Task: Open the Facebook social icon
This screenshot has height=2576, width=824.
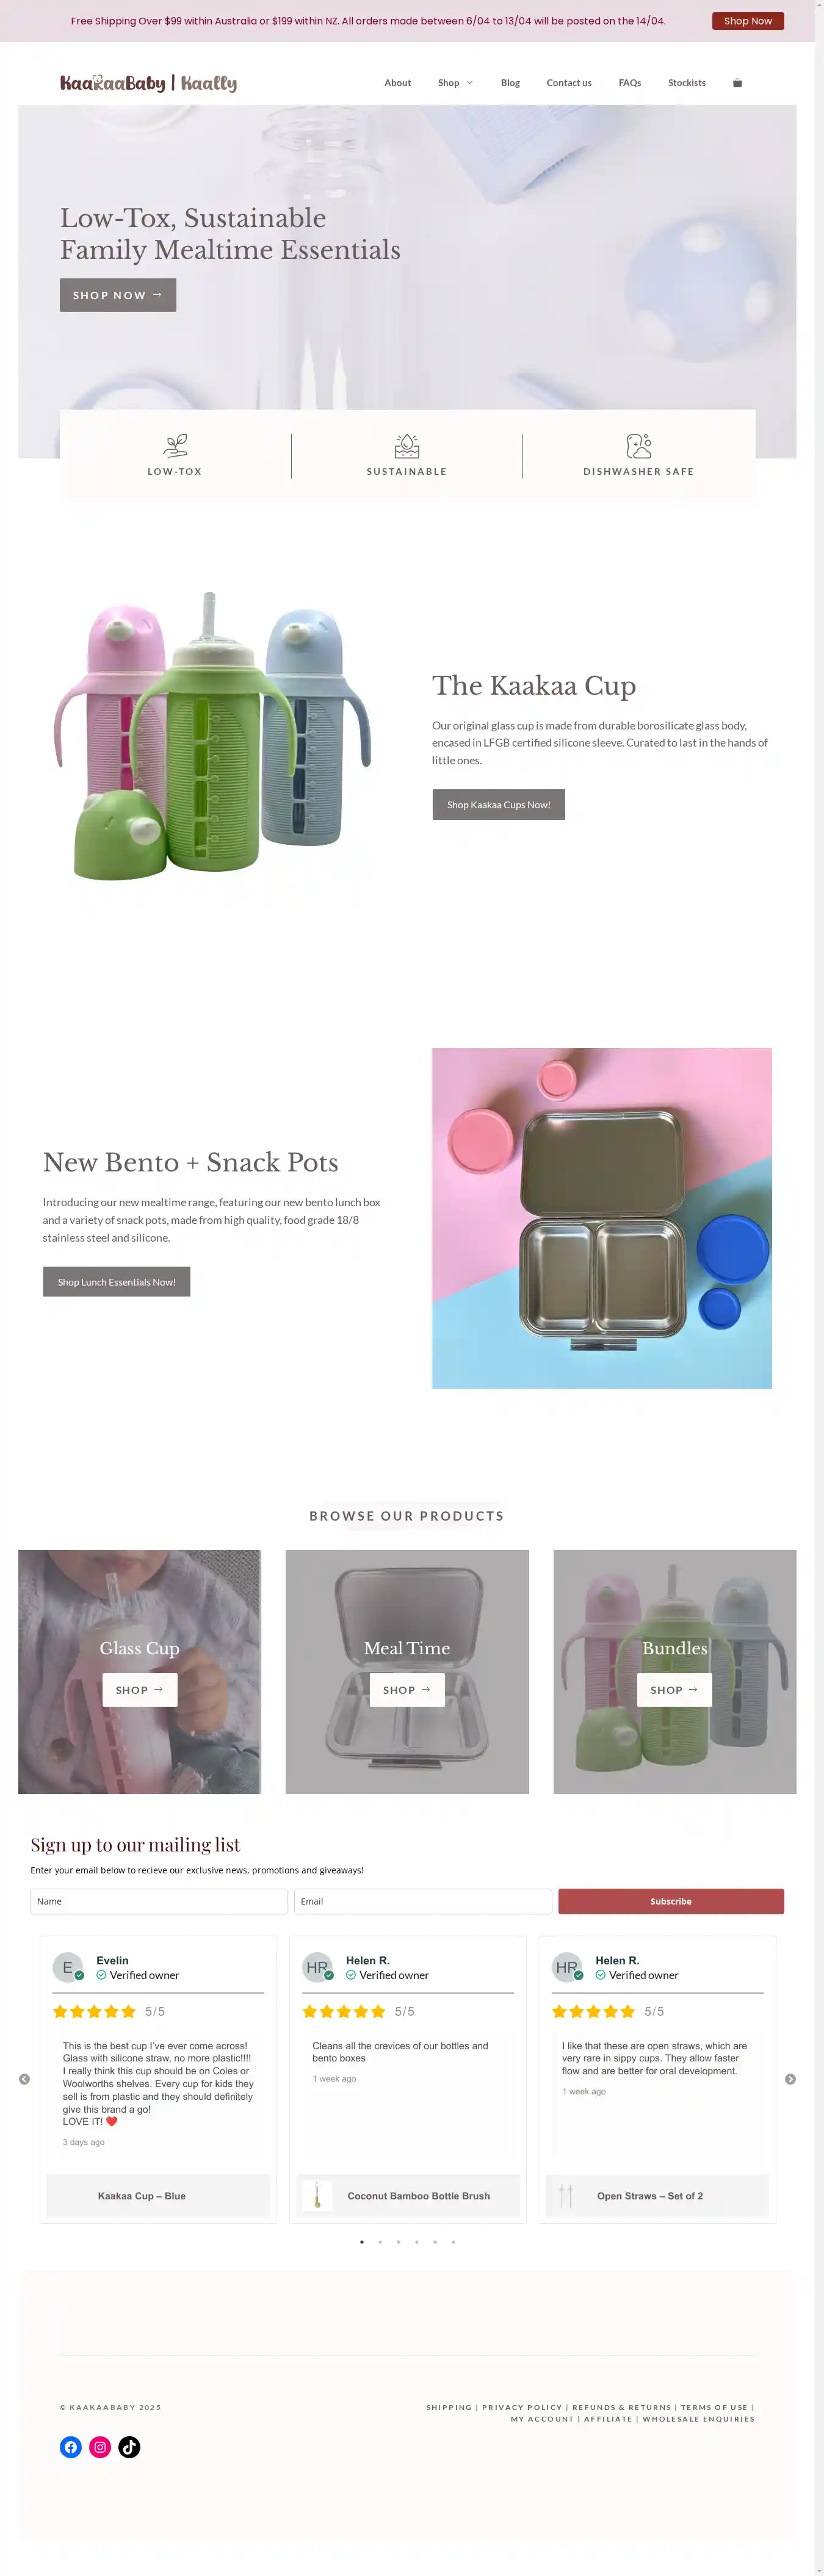Action: pos(71,2447)
